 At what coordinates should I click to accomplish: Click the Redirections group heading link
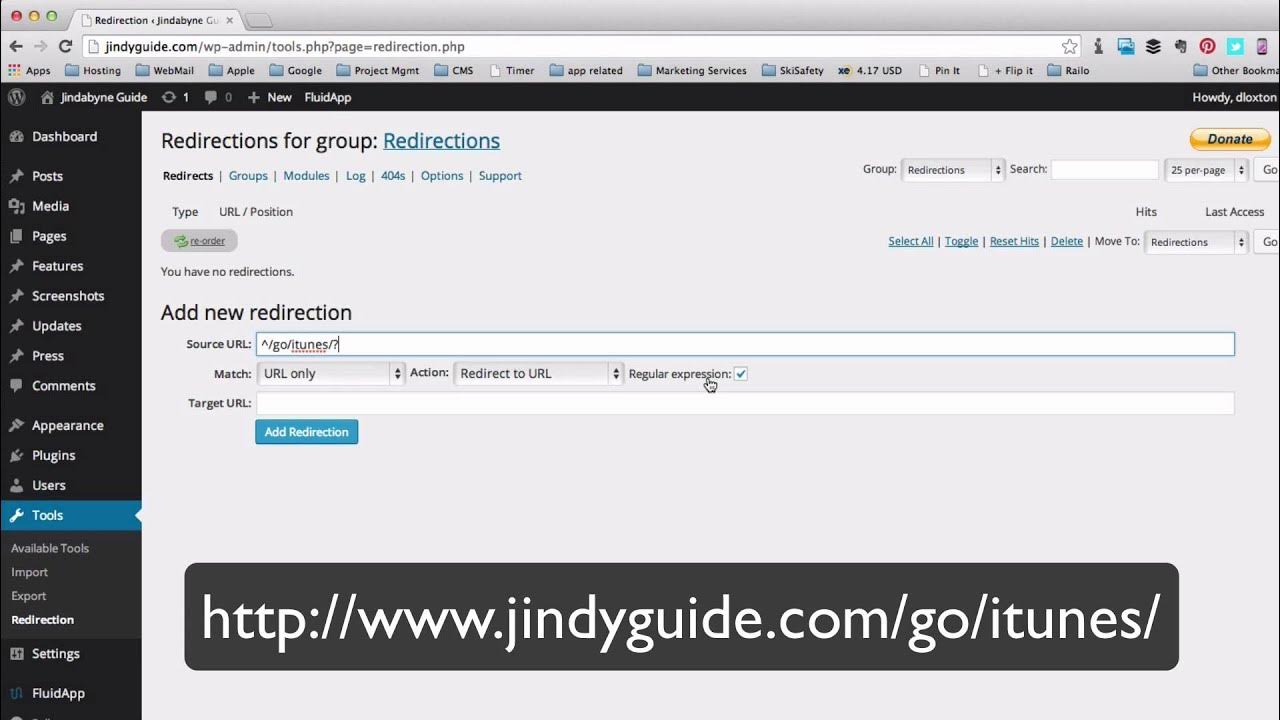(x=441, y=141)
